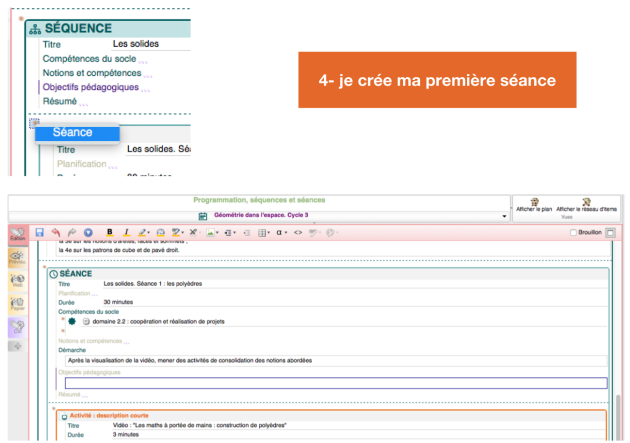The width and height of the screenshot is (630, 443).
Task: Open the highlighter color dropdown arrow
Action: click(150, 232)
